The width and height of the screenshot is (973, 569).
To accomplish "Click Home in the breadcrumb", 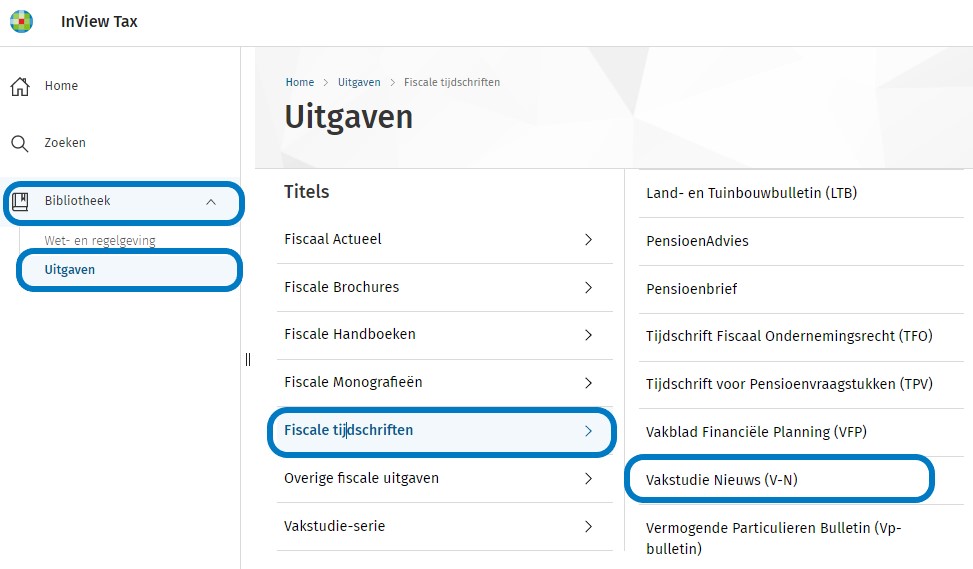I will [x=299, y=82].
